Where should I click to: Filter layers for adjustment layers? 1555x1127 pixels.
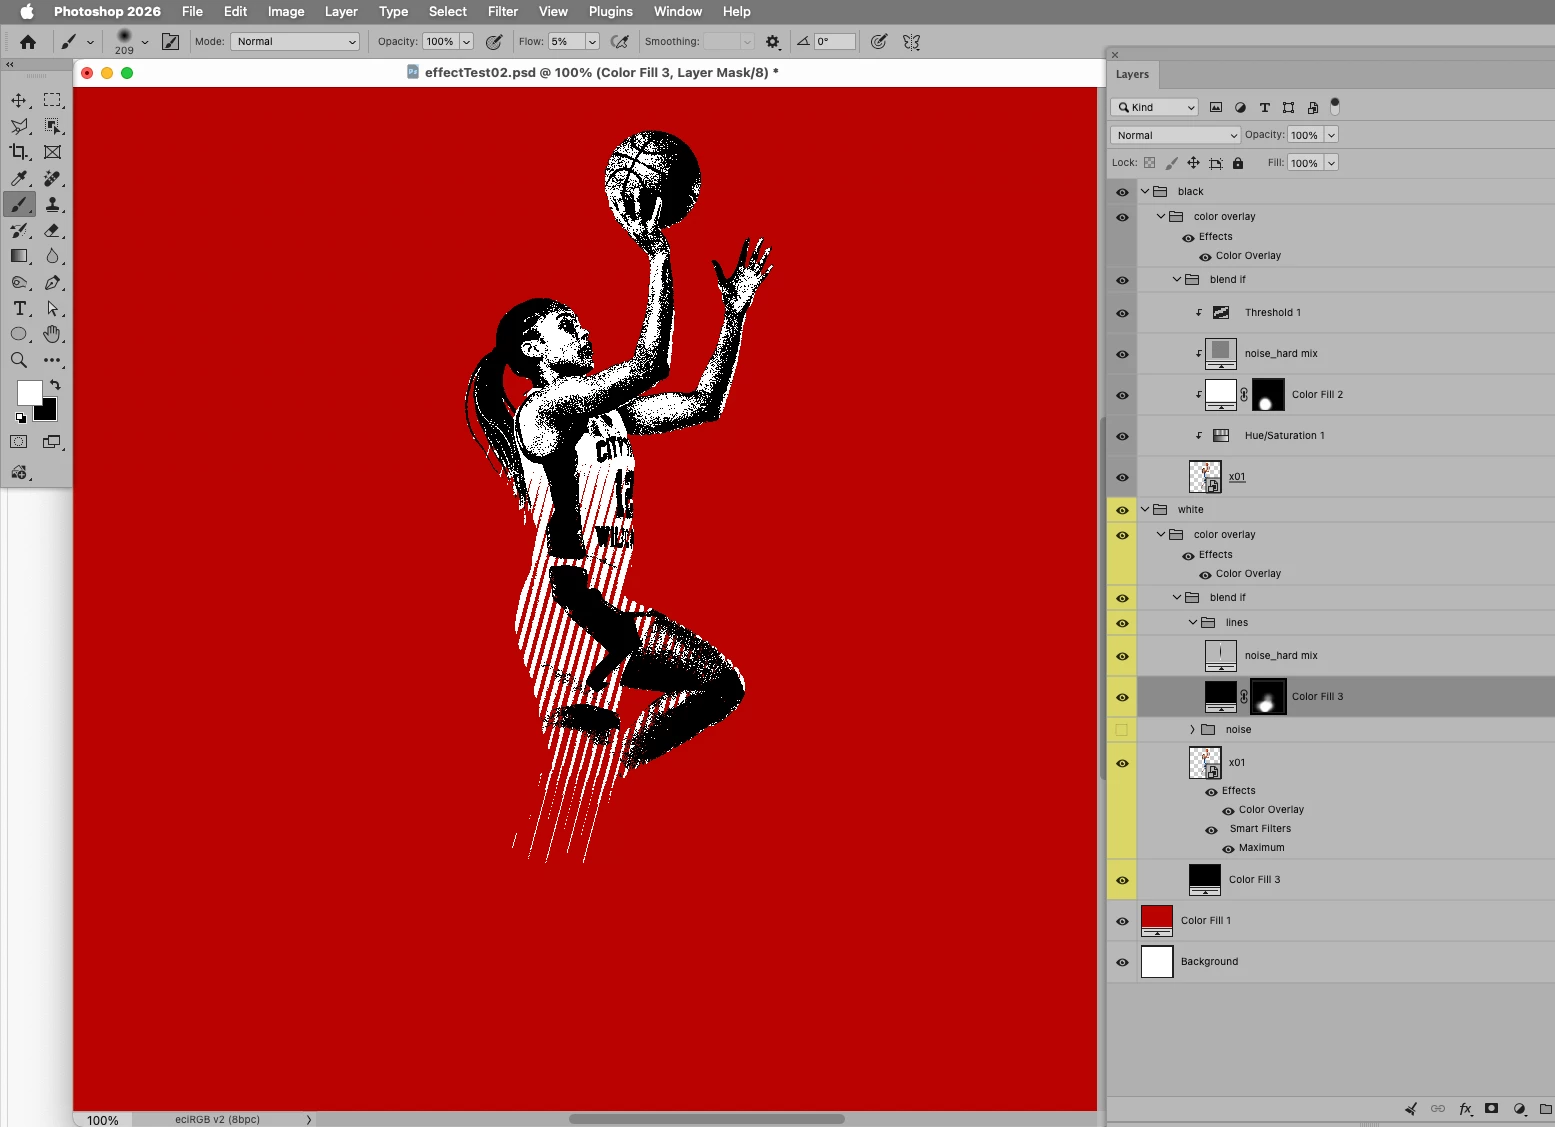[1240, 107]
